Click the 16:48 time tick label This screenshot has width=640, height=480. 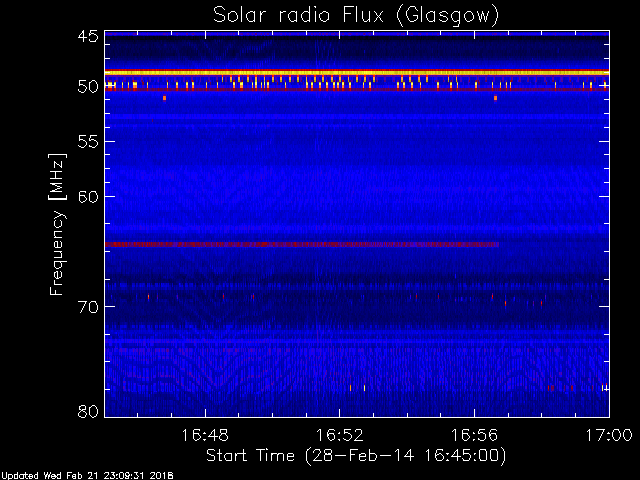(205, 435)
